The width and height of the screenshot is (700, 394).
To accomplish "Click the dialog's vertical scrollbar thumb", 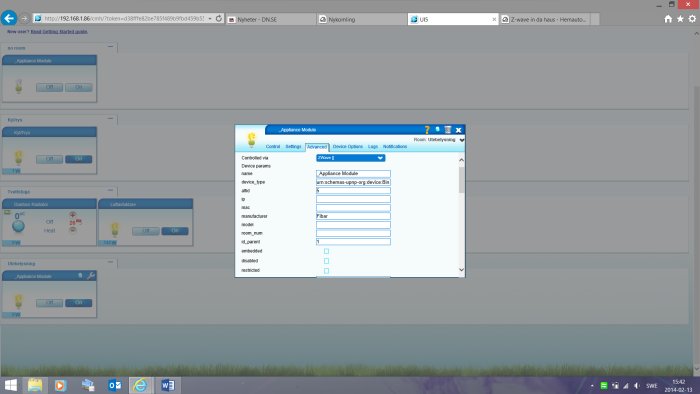I will point(461,180).
